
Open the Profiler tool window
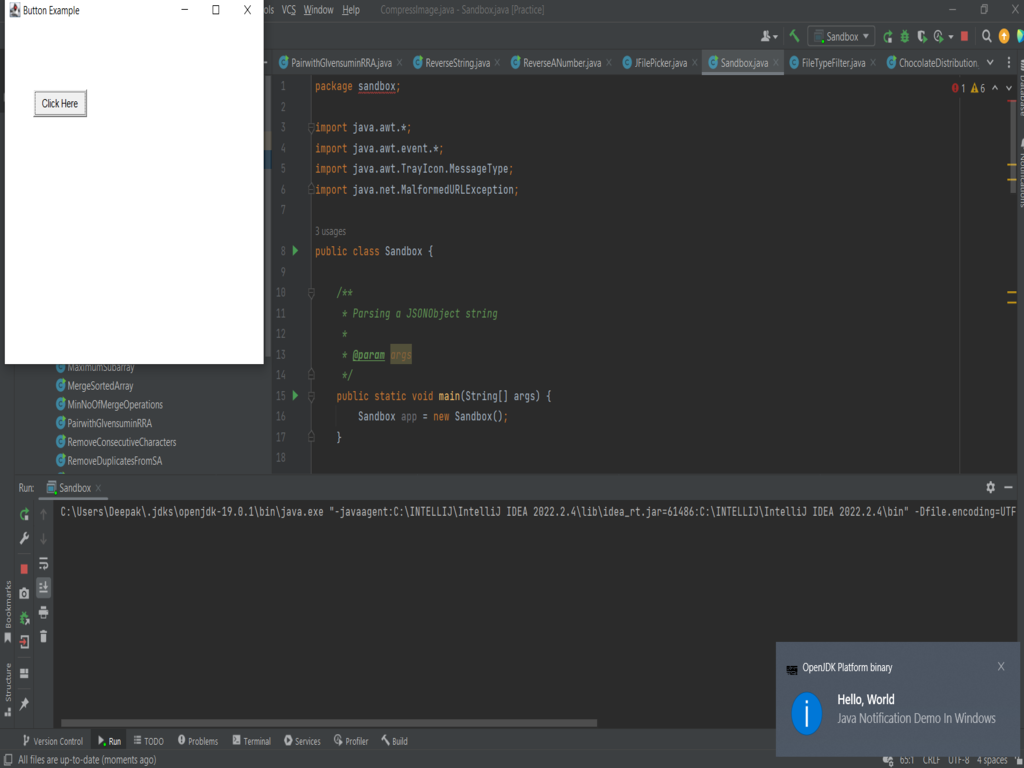[x=351, y=741]
